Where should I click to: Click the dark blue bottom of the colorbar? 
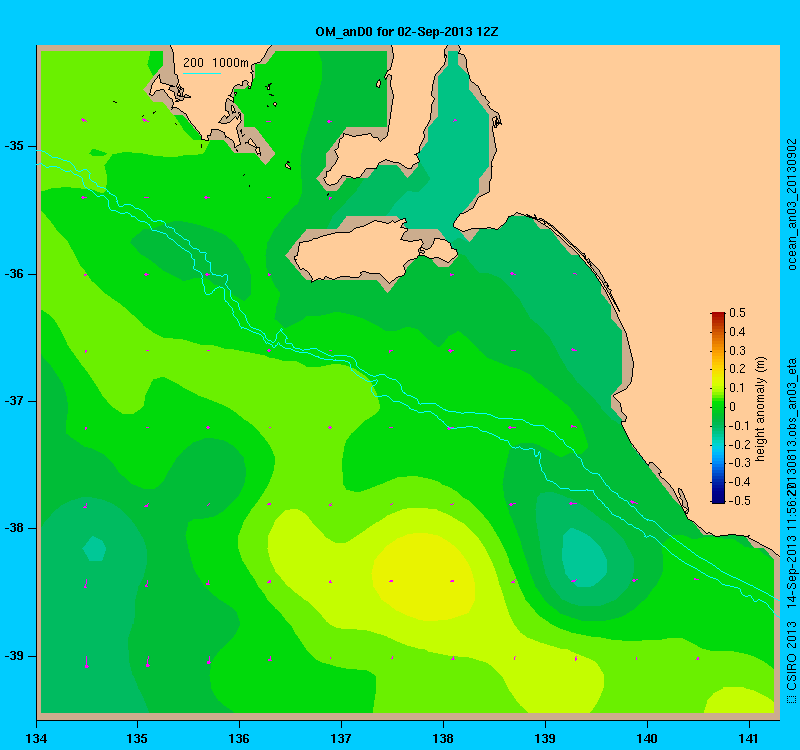click(x=718, y=498)
